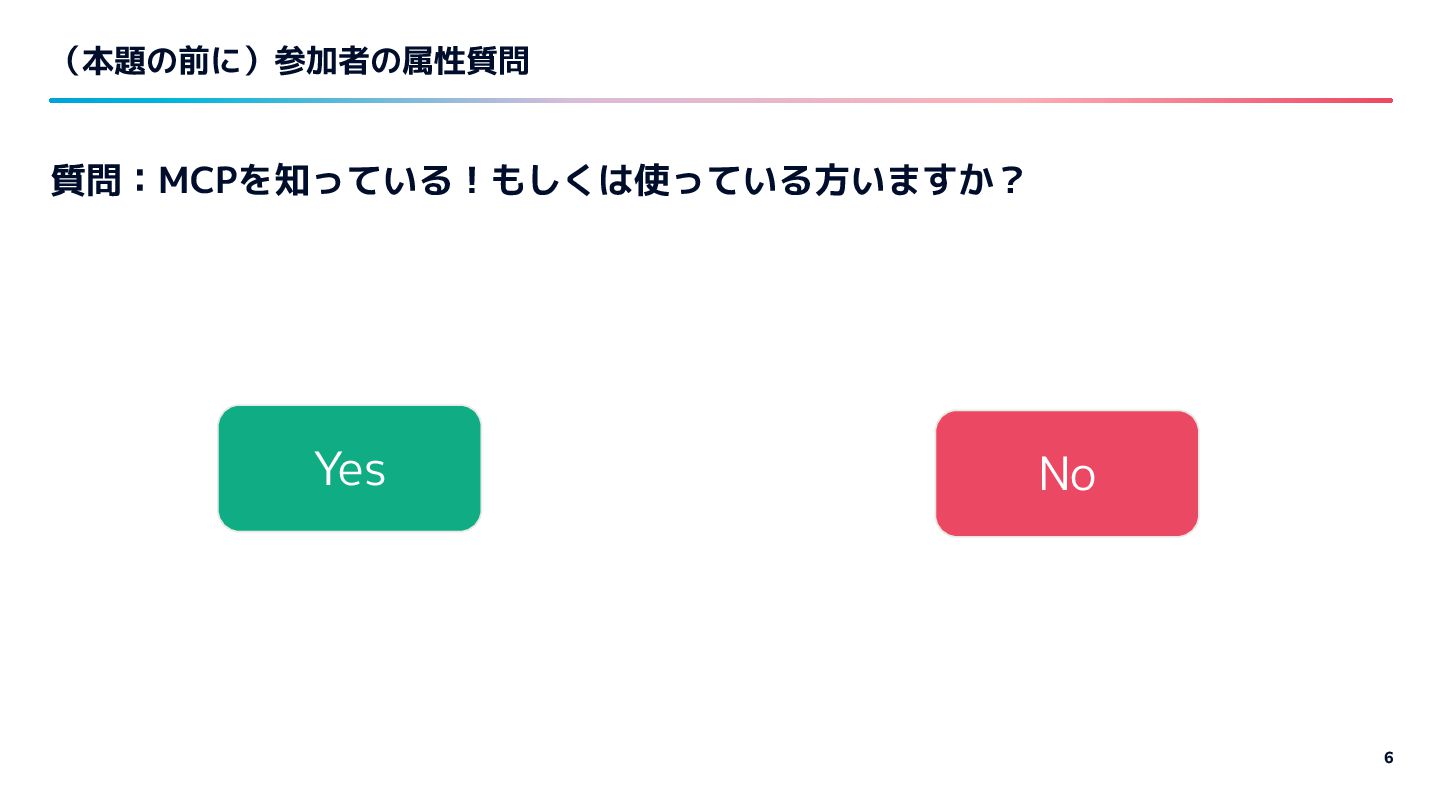The height and width of the screenshot is (810, 1440).
Task: Click the middle of the gradient divider
Action: (721, 100)
